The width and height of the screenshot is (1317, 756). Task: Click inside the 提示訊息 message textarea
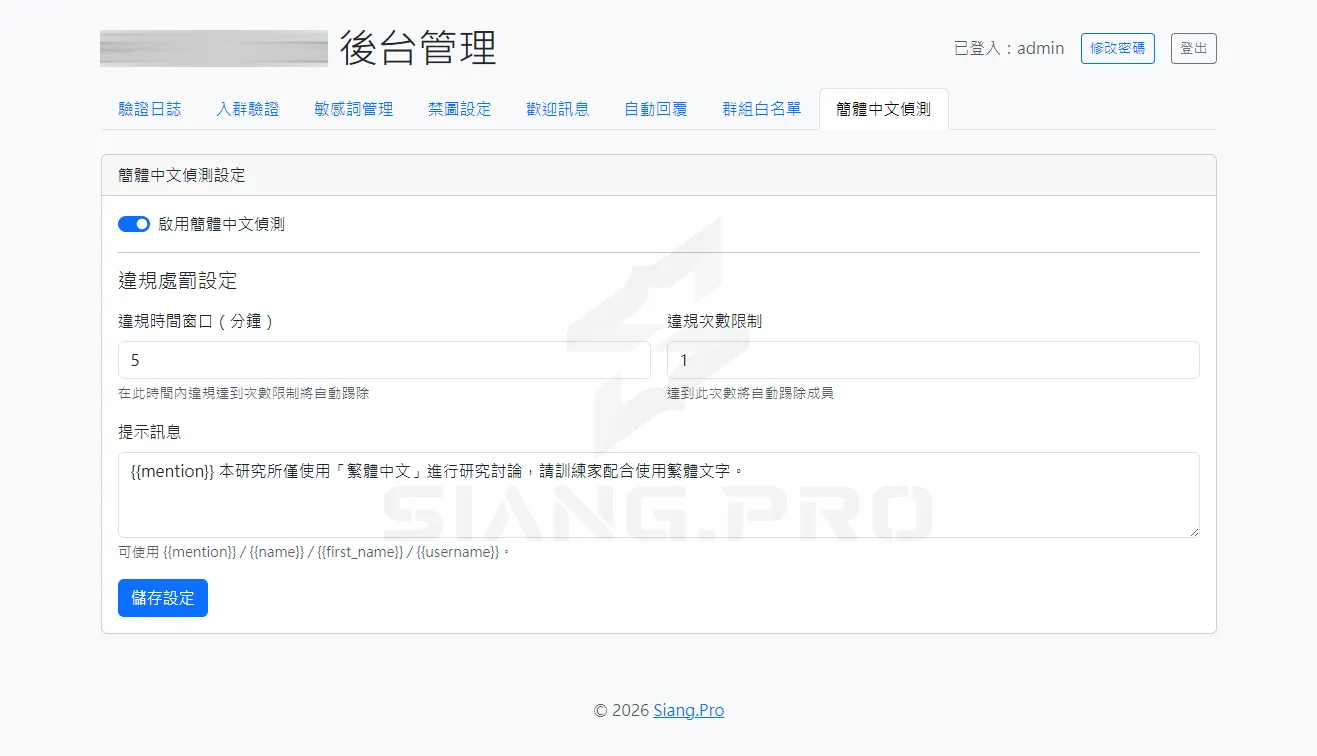tap(658, 494)
